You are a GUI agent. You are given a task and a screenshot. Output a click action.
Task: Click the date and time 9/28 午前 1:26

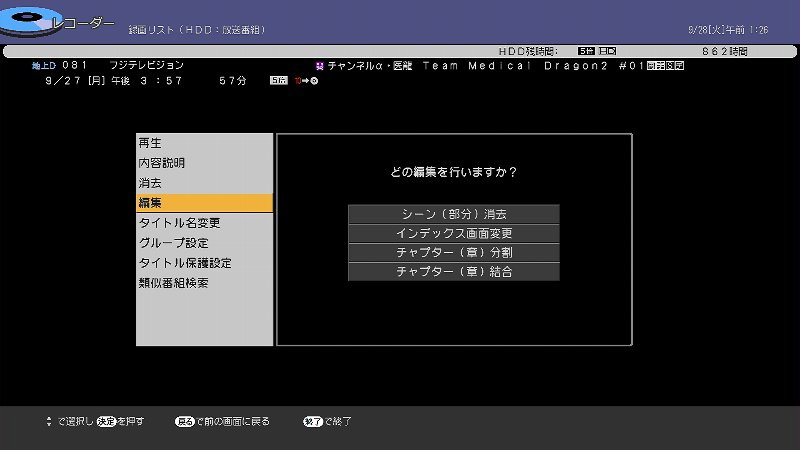click(728, 30)
